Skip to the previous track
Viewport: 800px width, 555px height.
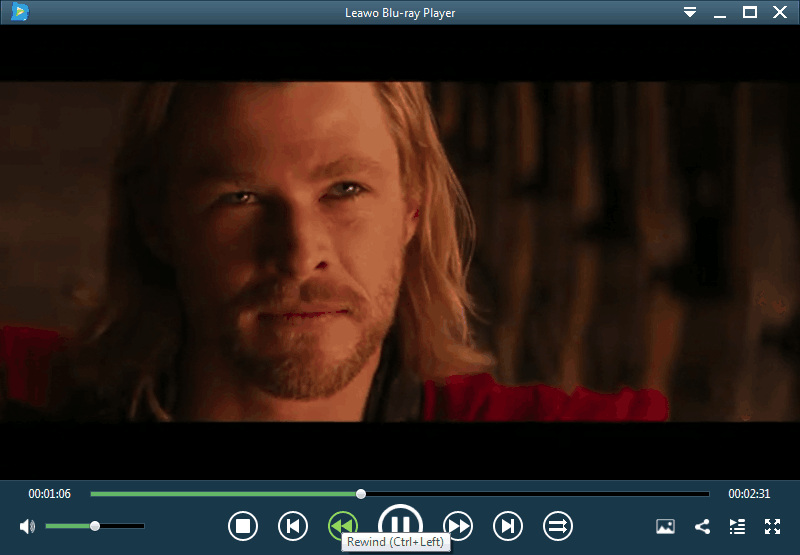[292, 525]
